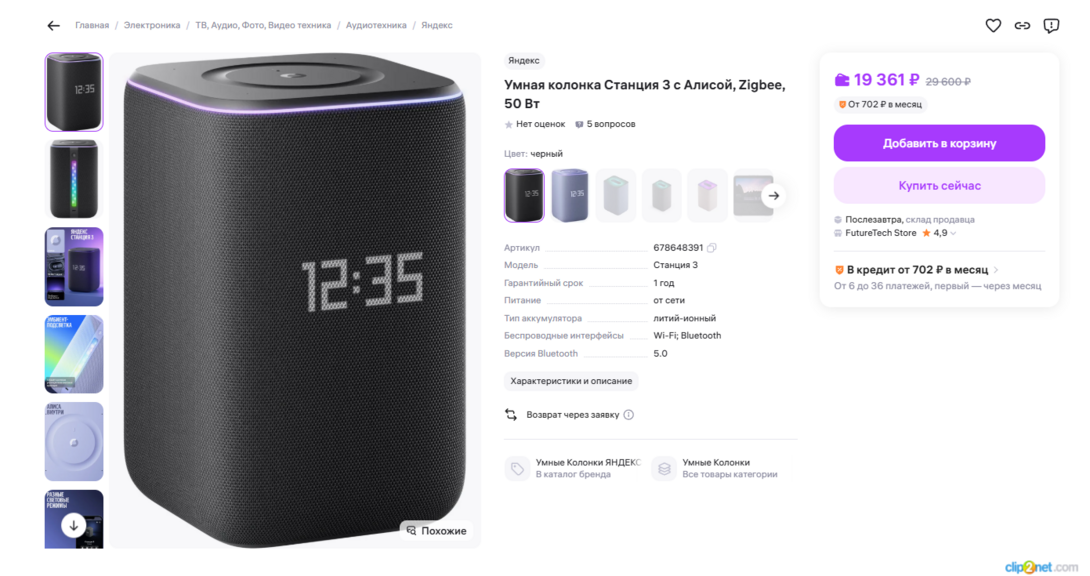1090x576 pixels.
Task: Choose the blue-gray color variant
Action: point(569,195)
